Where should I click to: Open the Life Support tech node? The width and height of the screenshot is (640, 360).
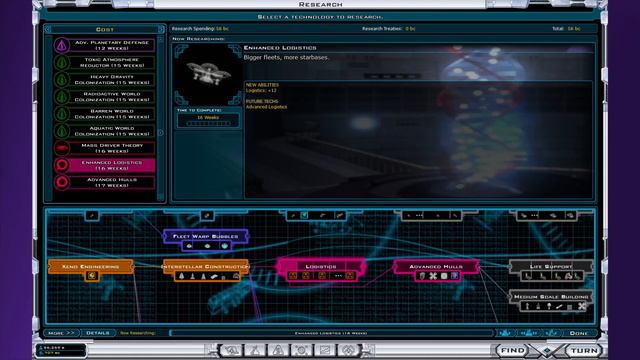click(x=551, y=267)
